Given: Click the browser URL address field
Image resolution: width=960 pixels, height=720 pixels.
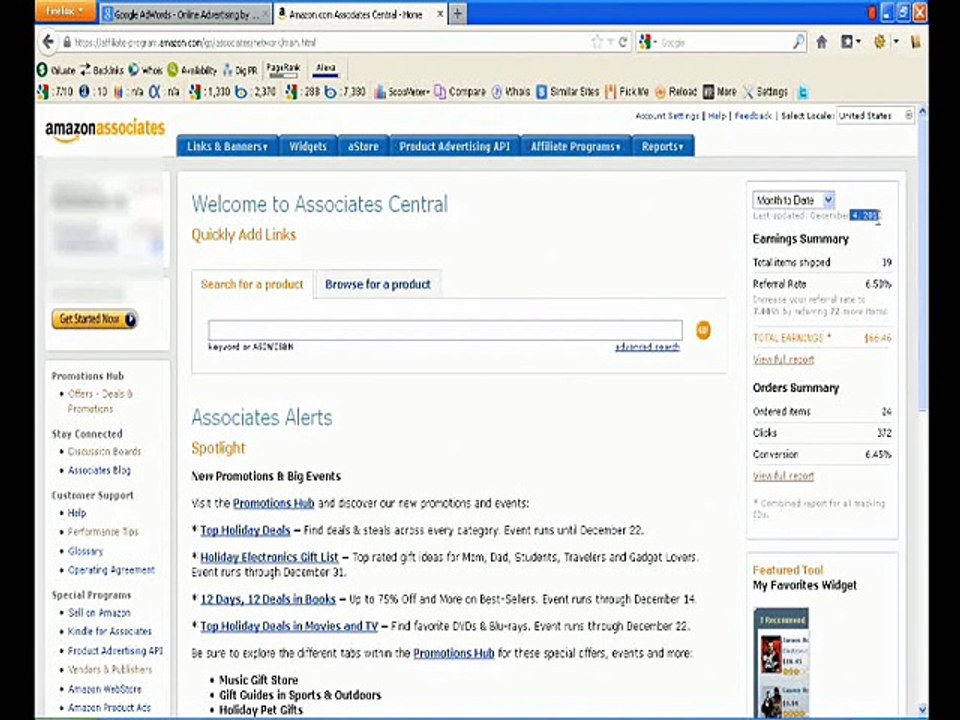Looking at the screenshot, I should (x=331, y=42).
